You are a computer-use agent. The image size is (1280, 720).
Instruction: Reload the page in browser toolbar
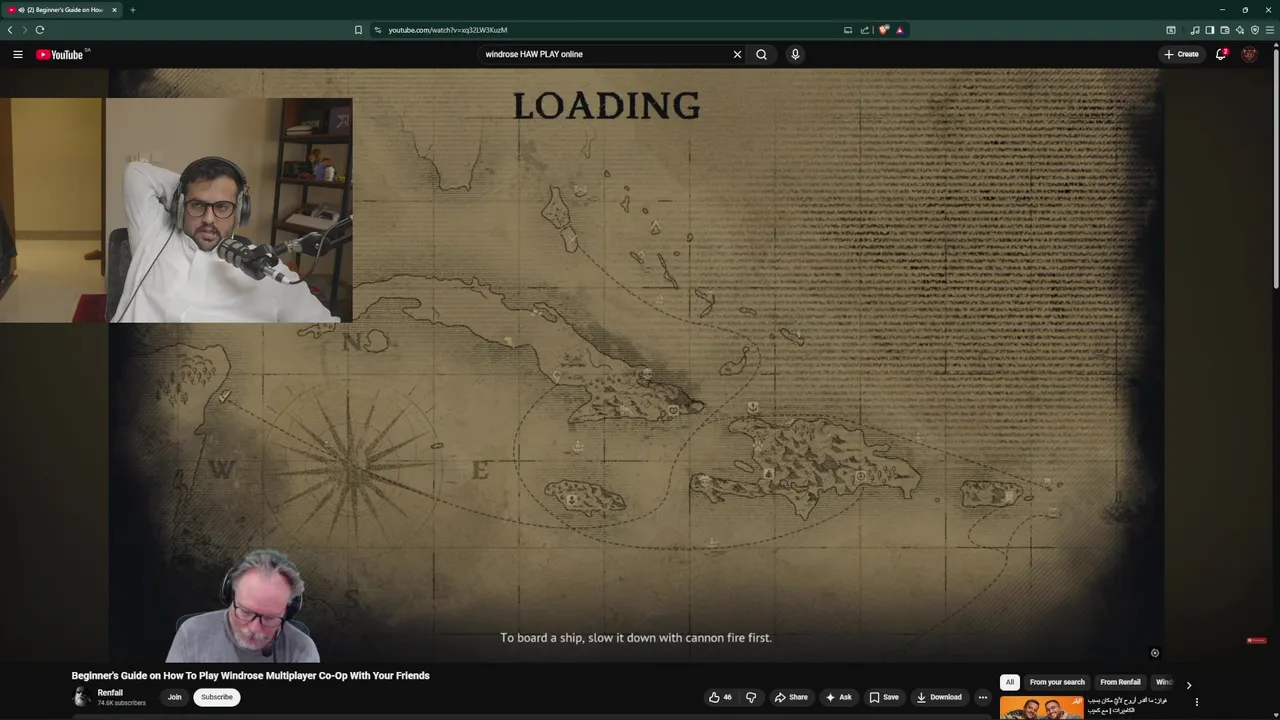(40, 30)
